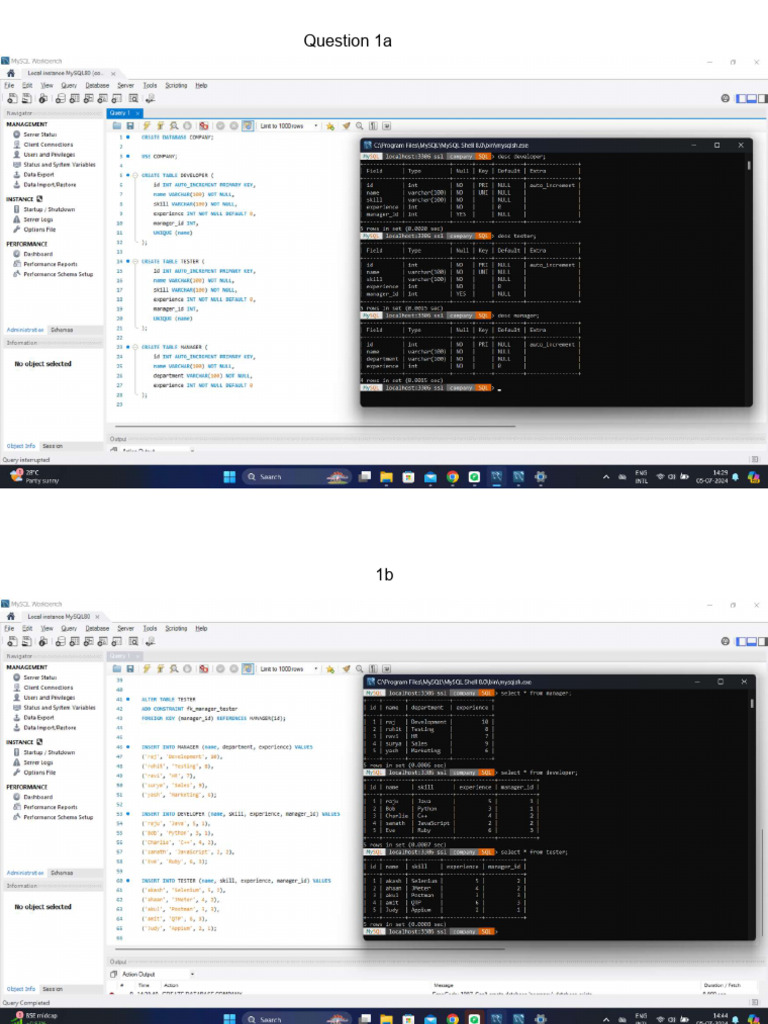
Task: Collapse the CREATE TABLE DEVELOPER block in 1a
Action: pyautogui.click(x=134, y=175)
